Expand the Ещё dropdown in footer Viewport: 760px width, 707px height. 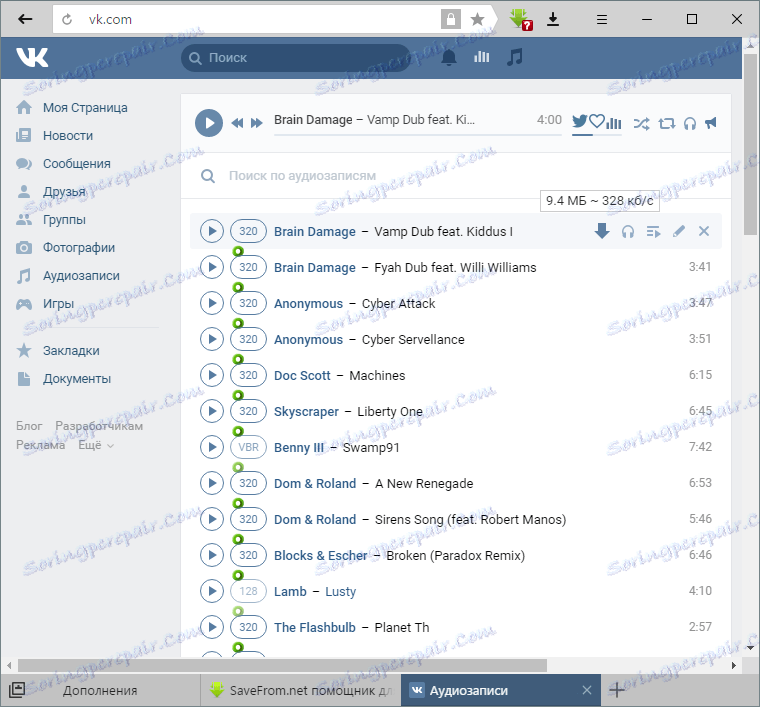pos(96,445)
